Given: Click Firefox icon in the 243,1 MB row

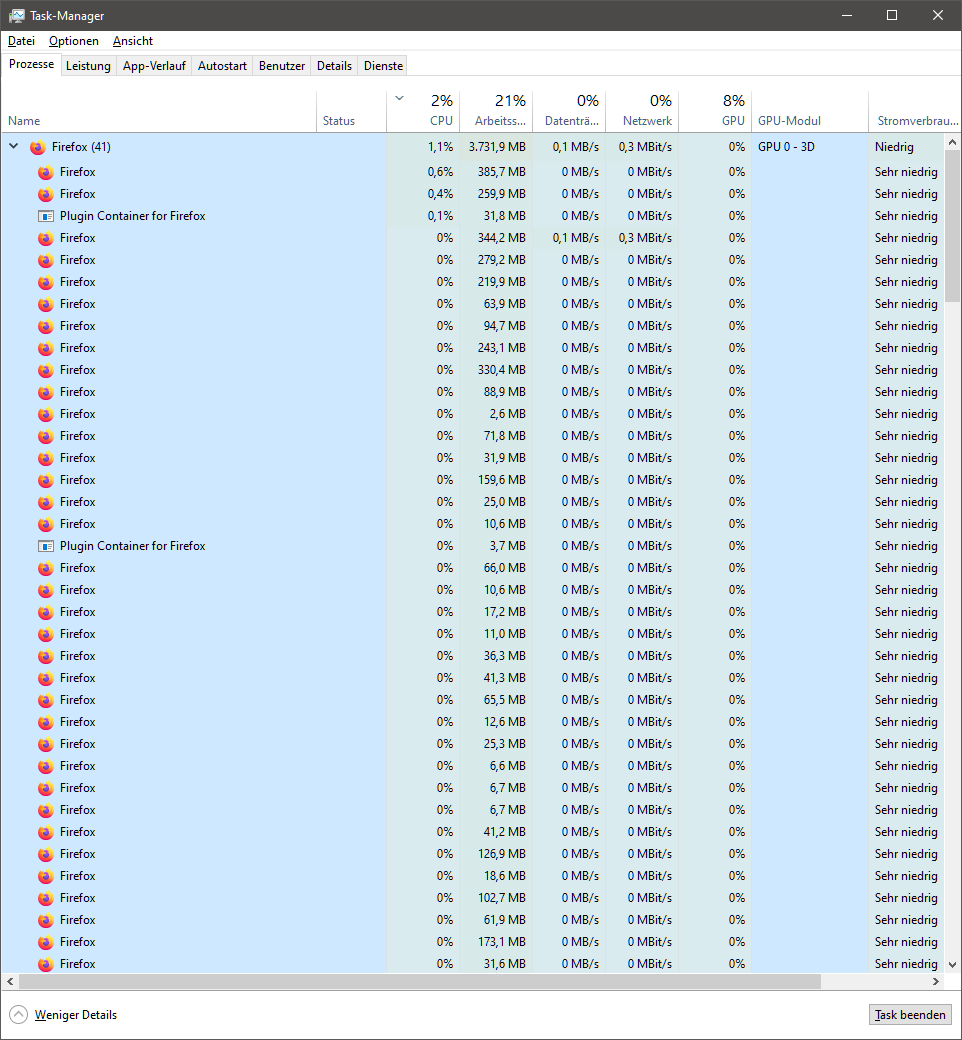Looking at the screenshot, I should pyautogui.click(x=46, y=348).
